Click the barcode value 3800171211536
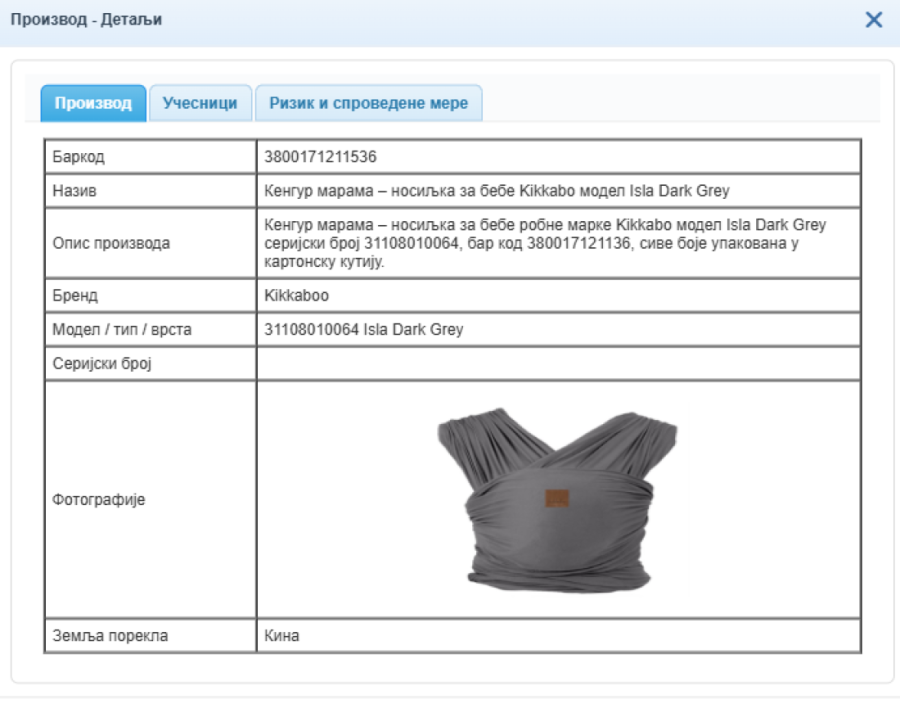 (x=320, y=157)
